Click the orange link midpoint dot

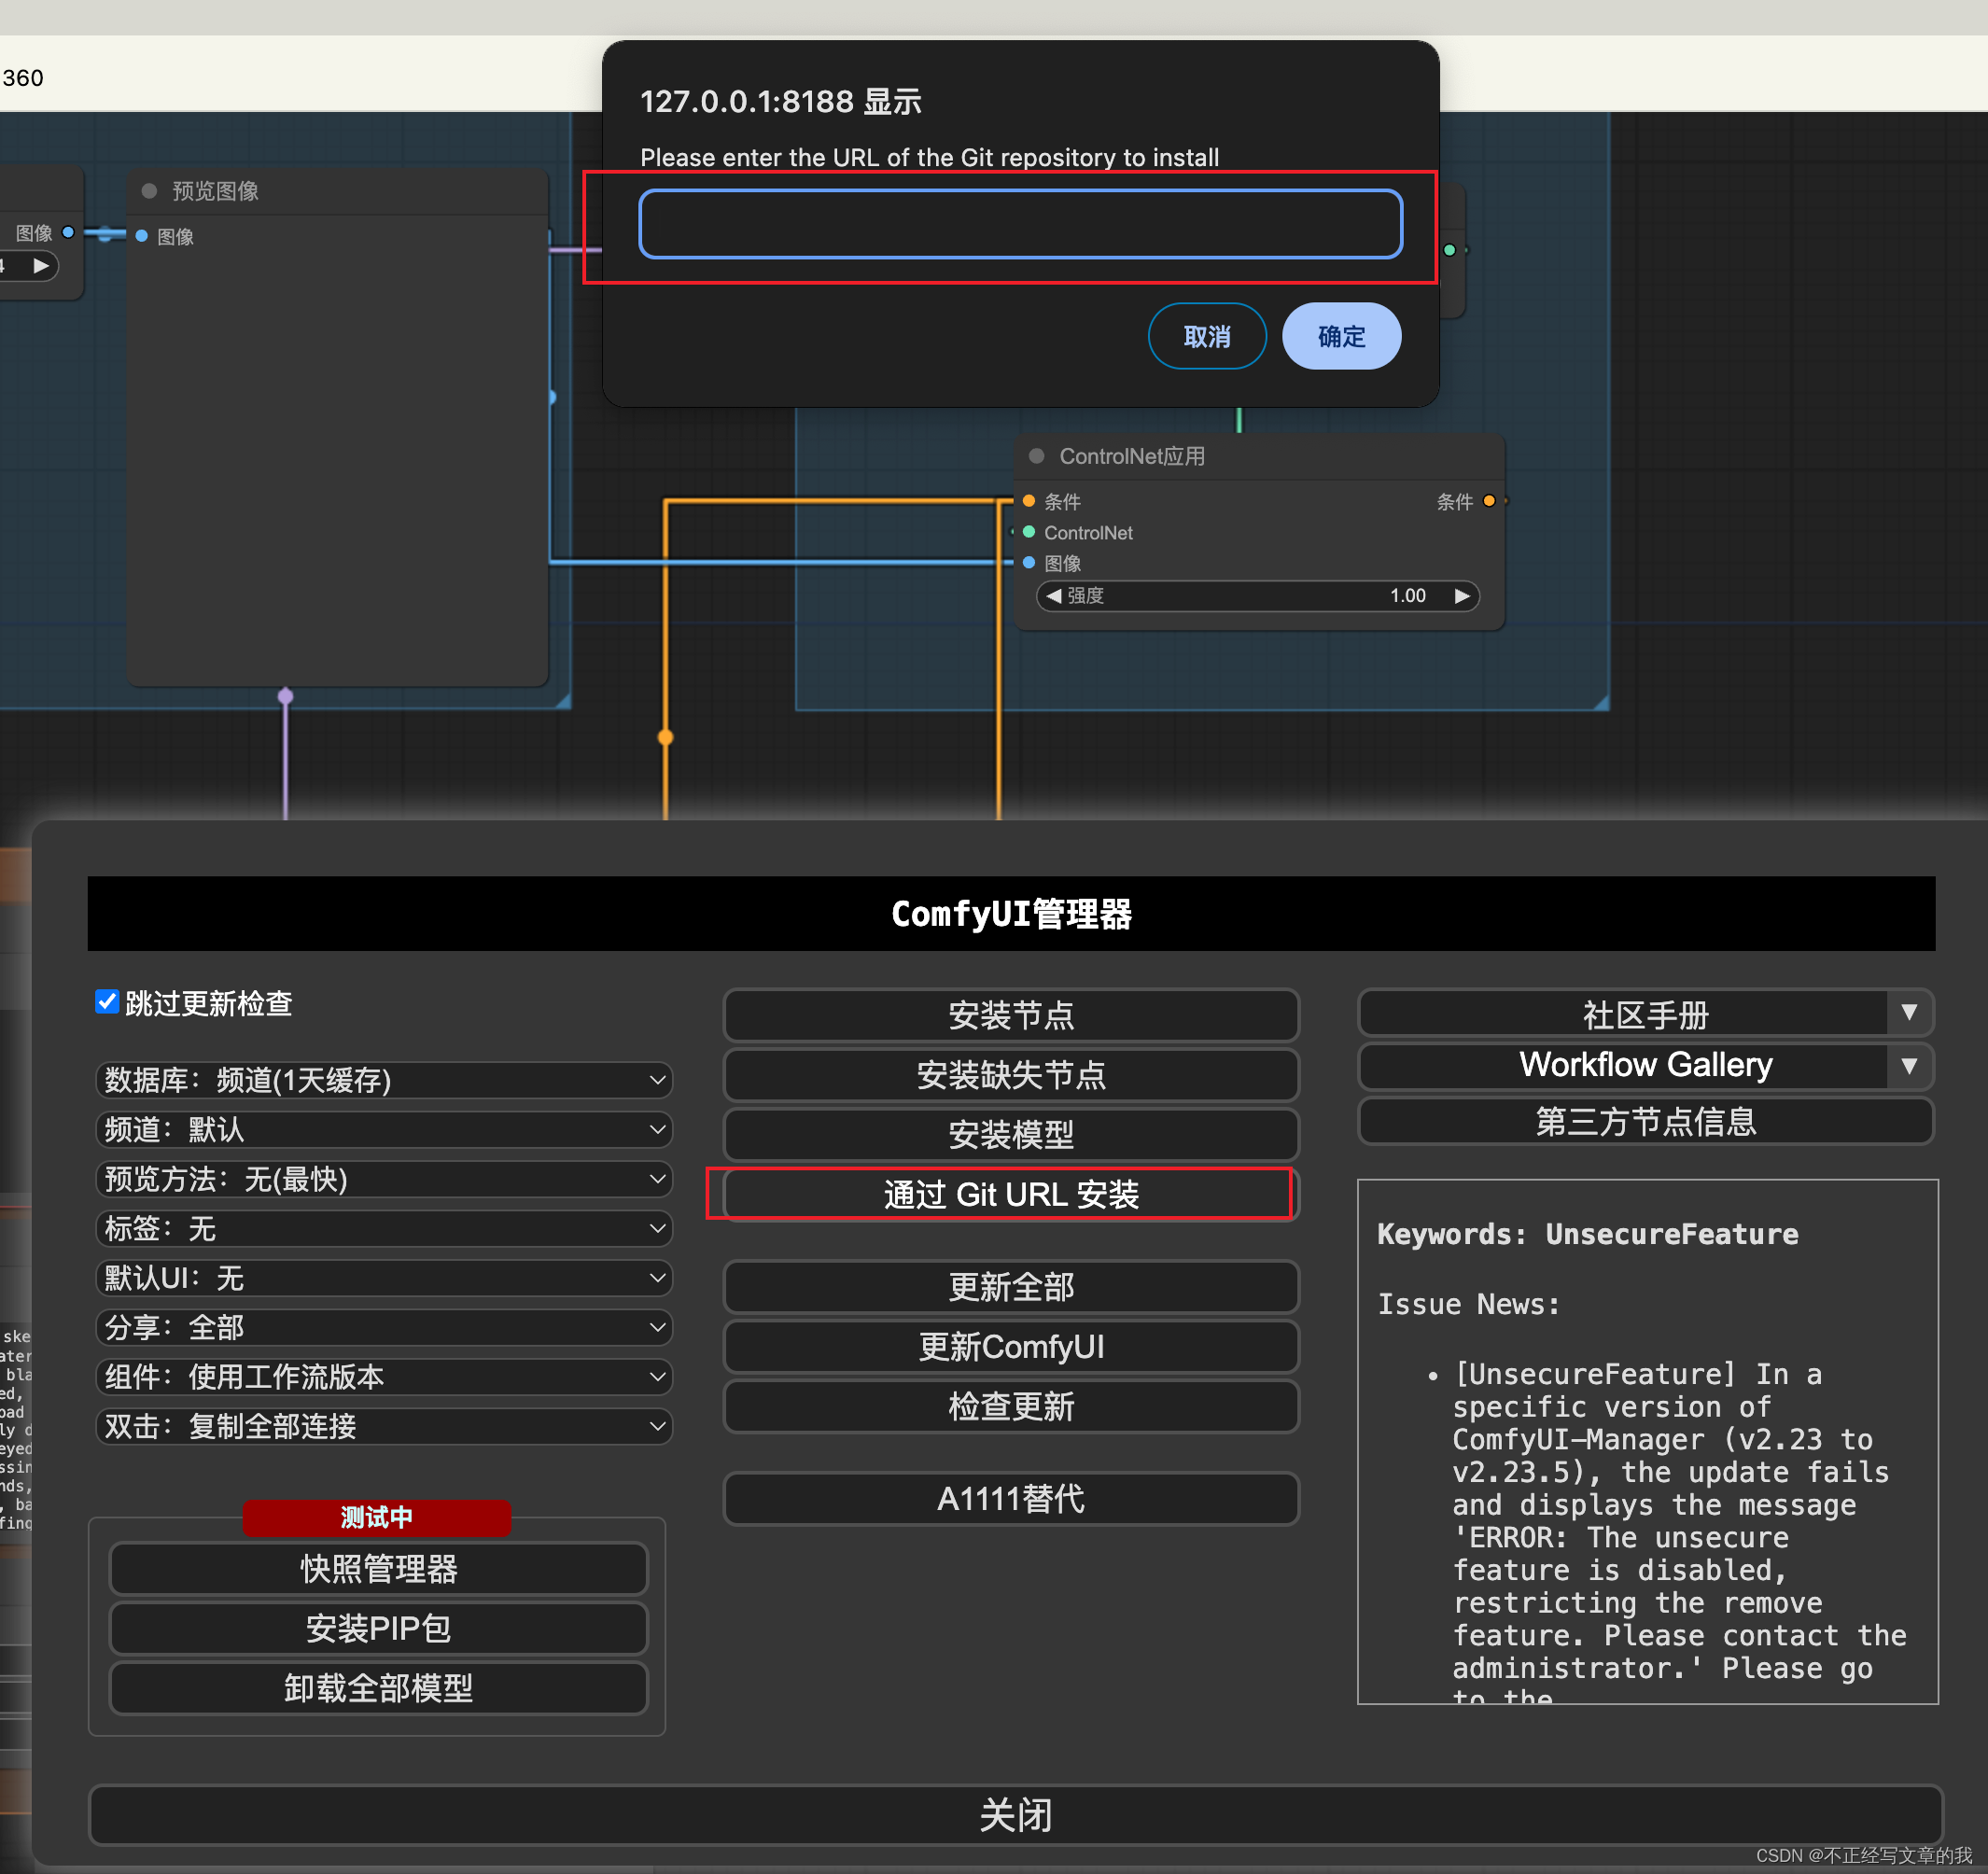pyautogui.click(x=665, y=738)
